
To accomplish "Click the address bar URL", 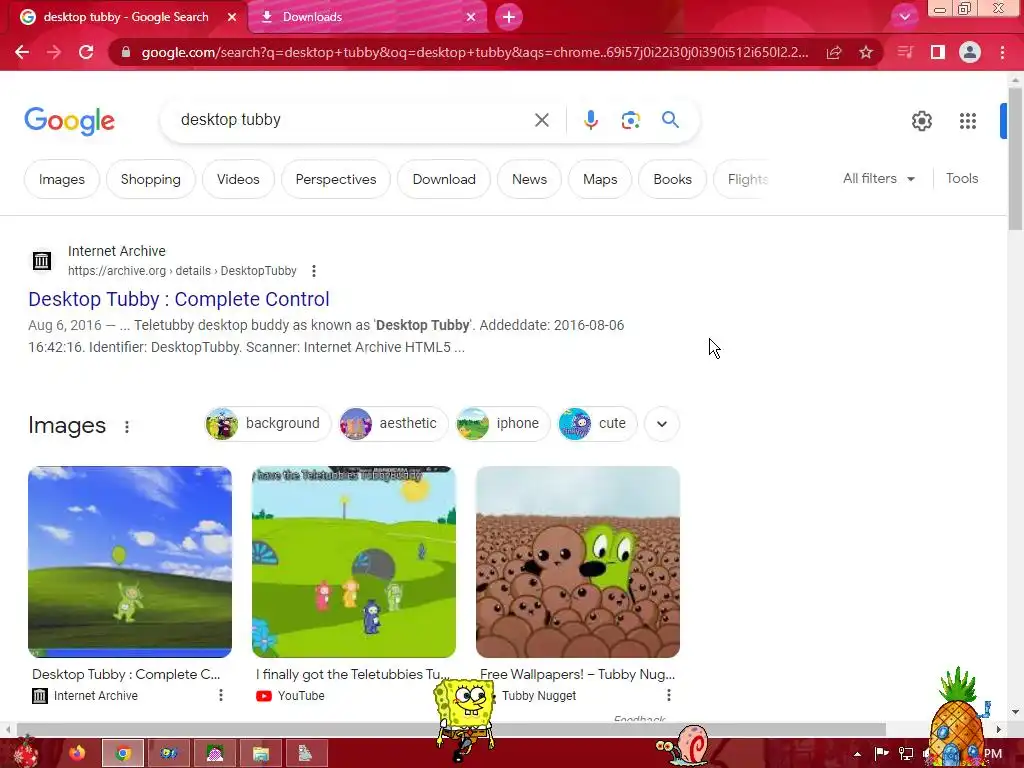I will (x=475, y=52).
